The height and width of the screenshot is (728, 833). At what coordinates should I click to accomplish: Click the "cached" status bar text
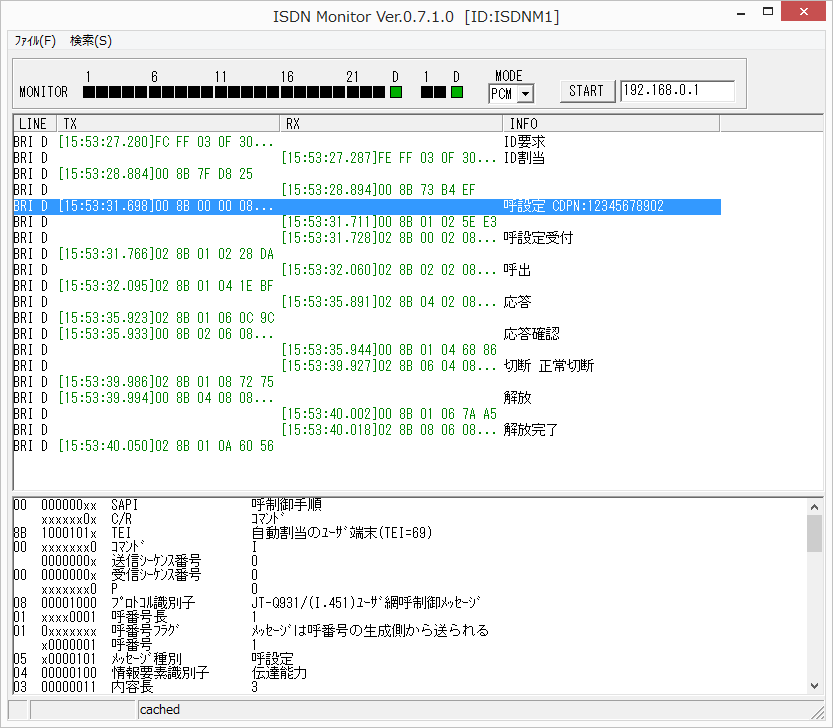click(160, 709)
